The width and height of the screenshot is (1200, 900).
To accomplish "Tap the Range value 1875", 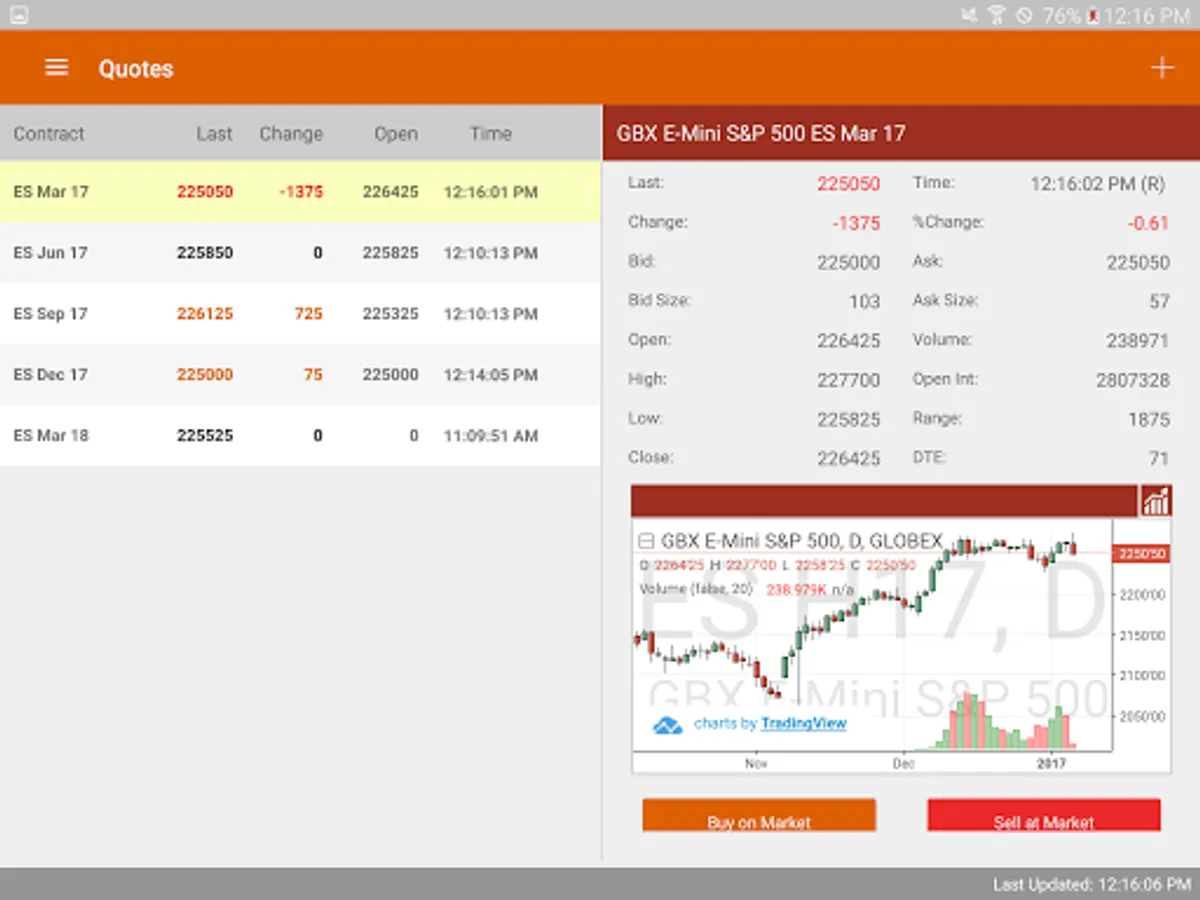I will (1149, 420).
